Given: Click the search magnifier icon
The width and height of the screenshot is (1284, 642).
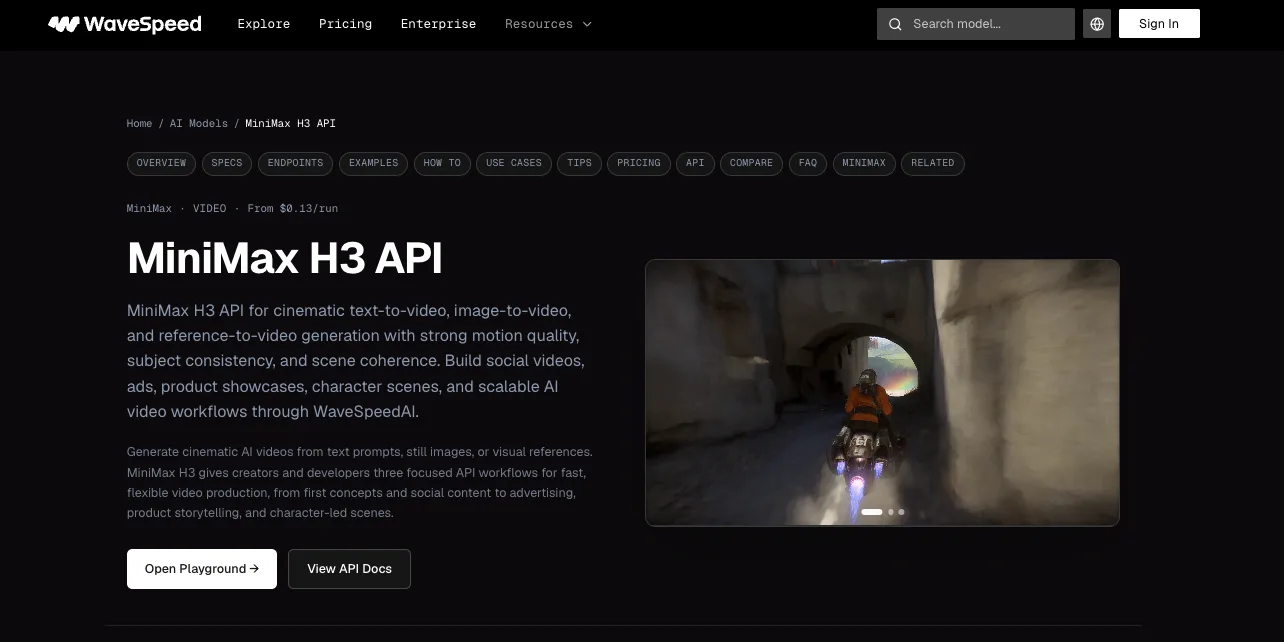Looking at the screenshot, I should pyautogui.click(x=895, y=24).
